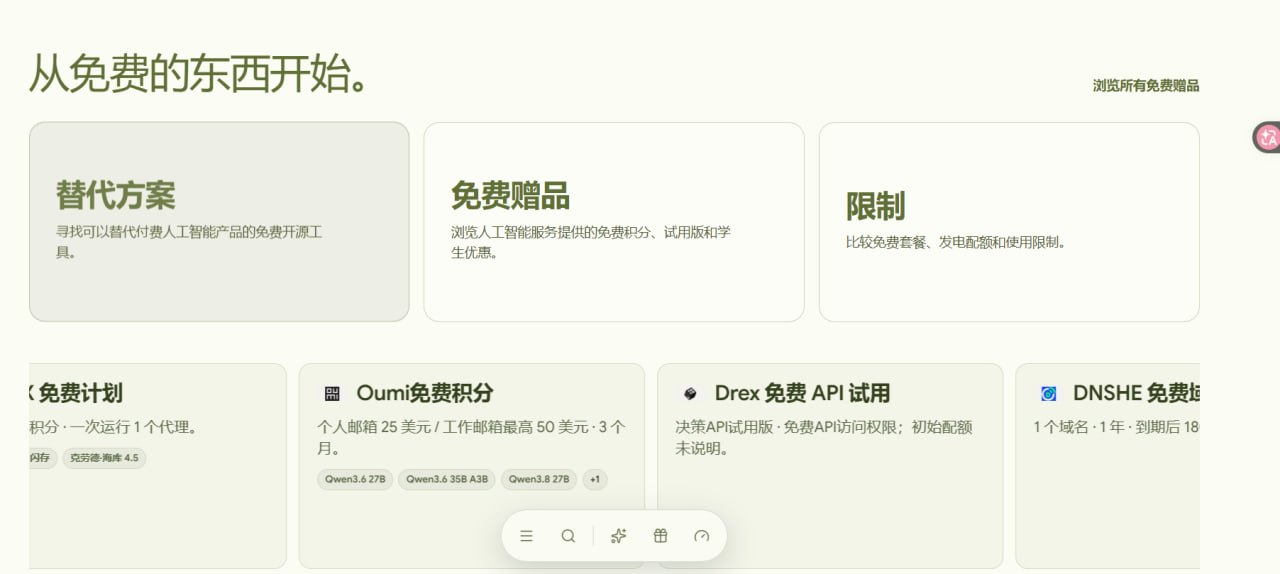This screenshot has width=1280, height=574.
Task: Open the 免费赠品 card
Action: tap(614, 222)
